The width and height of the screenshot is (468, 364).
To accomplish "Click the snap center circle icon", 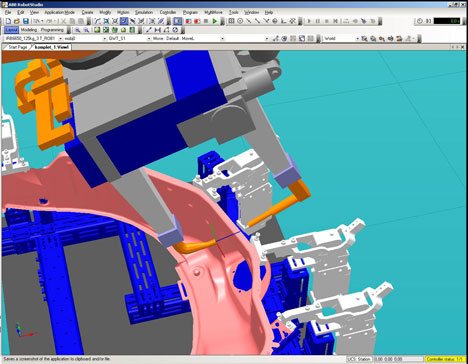I will pyautogui.click(x=240, y=21).
